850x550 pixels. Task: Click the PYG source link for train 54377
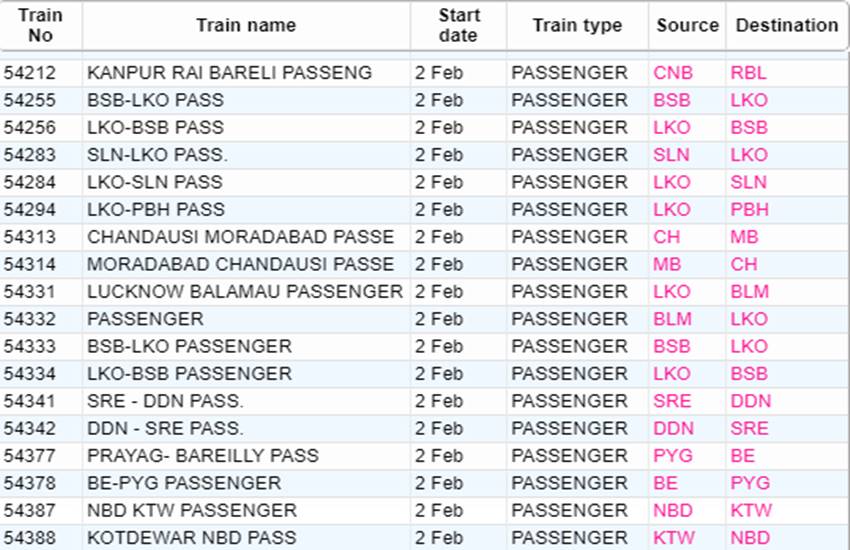(x=673, y=456)
